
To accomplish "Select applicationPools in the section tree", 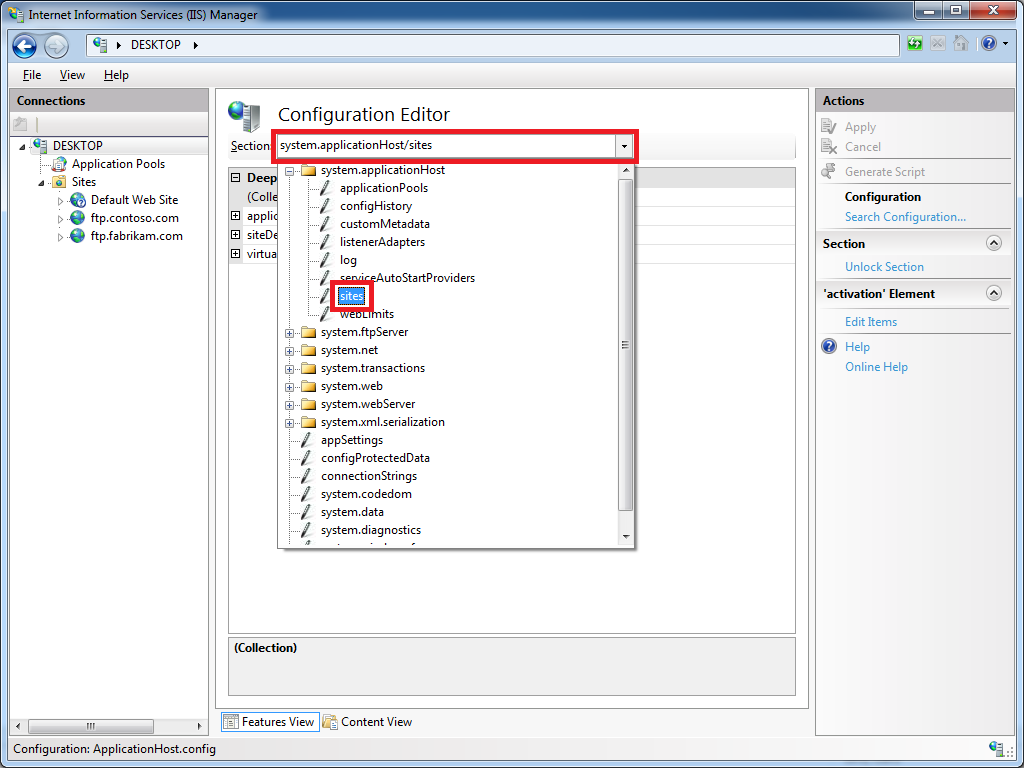I will [383, 188].
